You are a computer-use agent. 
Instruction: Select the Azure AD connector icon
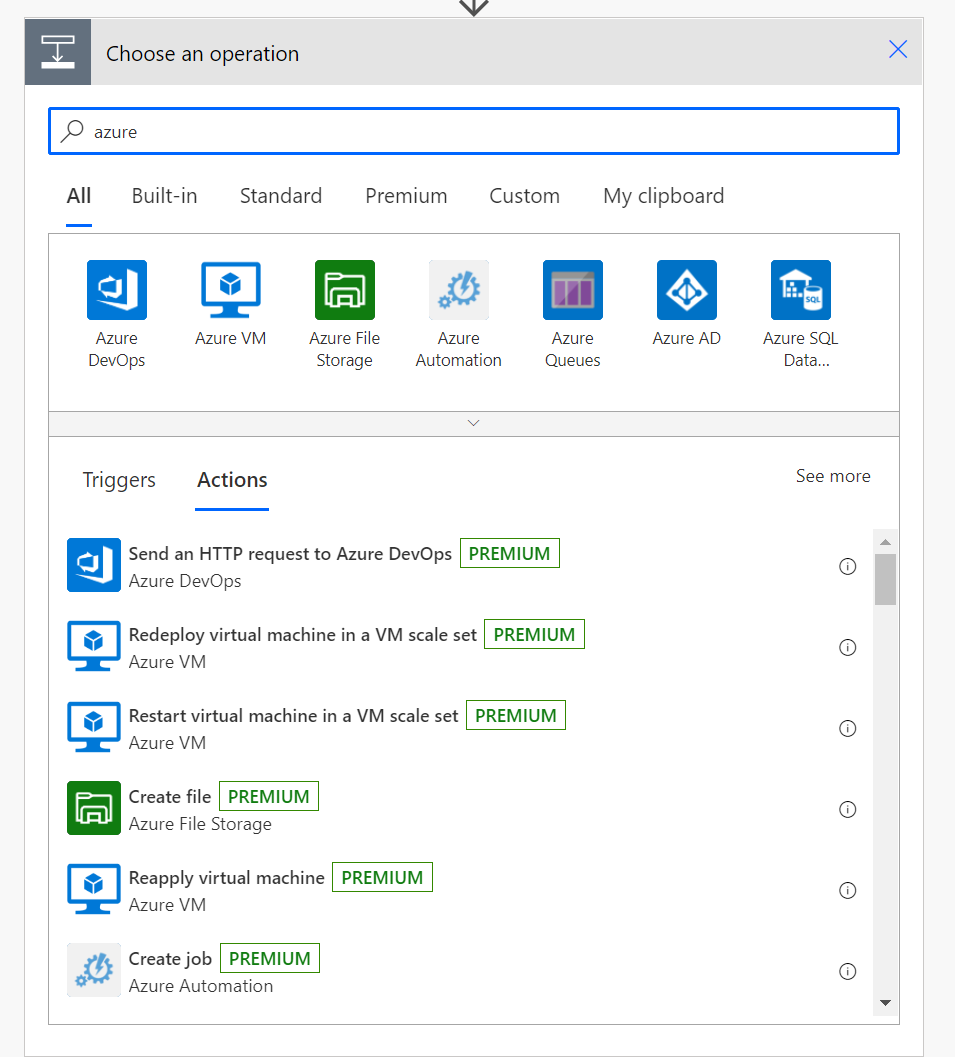(x=687, y=290)
